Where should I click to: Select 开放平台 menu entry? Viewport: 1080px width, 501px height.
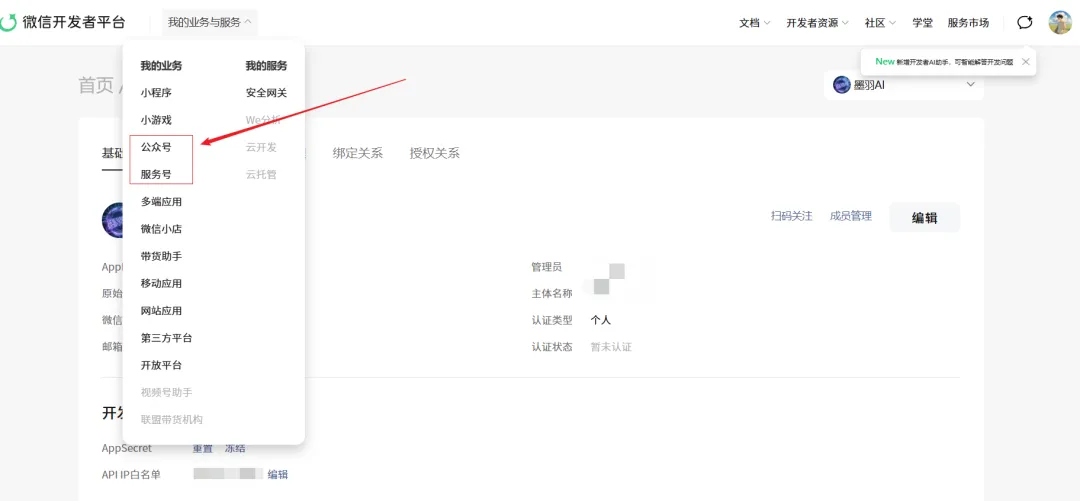point(161,366)
